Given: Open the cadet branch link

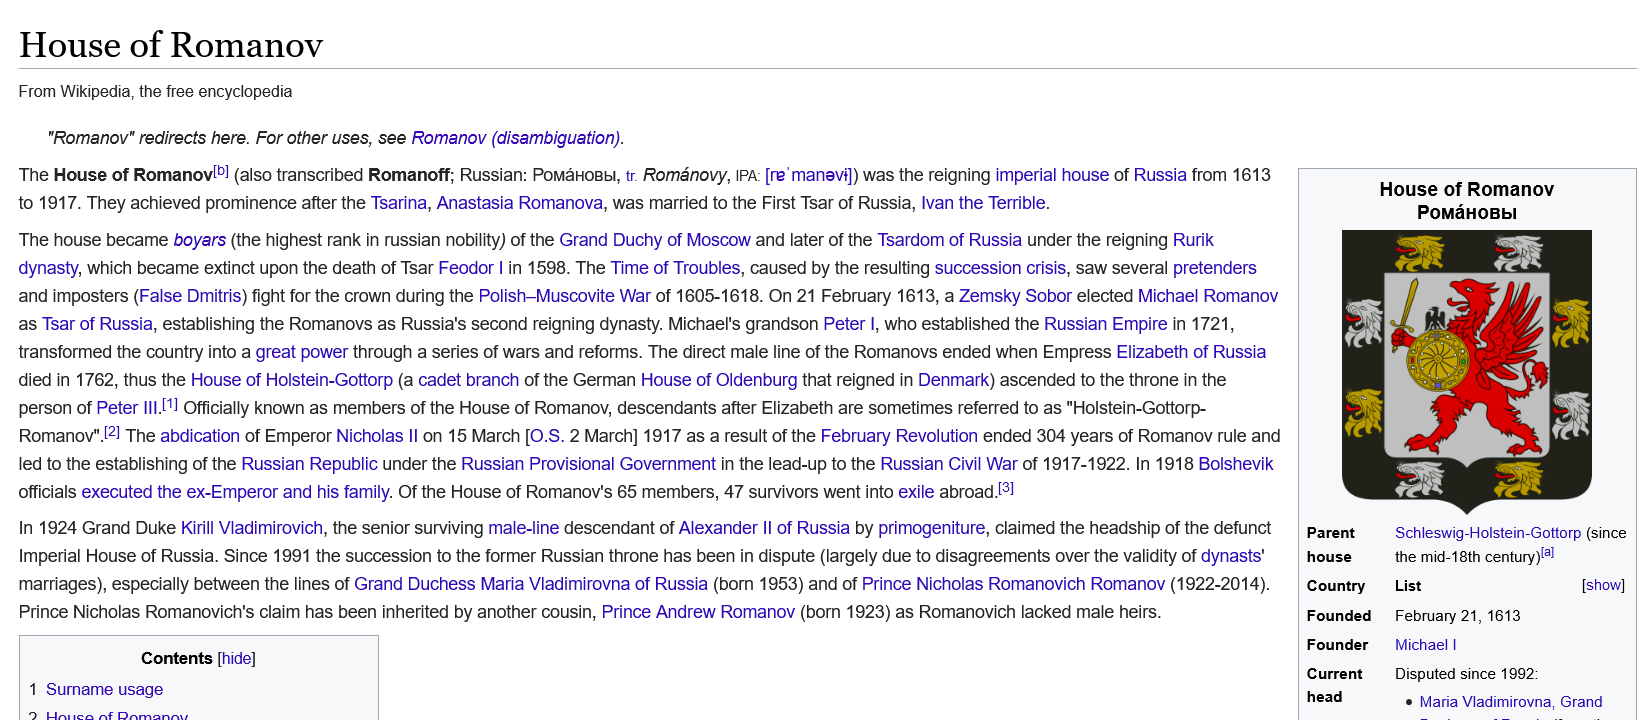Looking at the screenshot, I should (469, 380).
